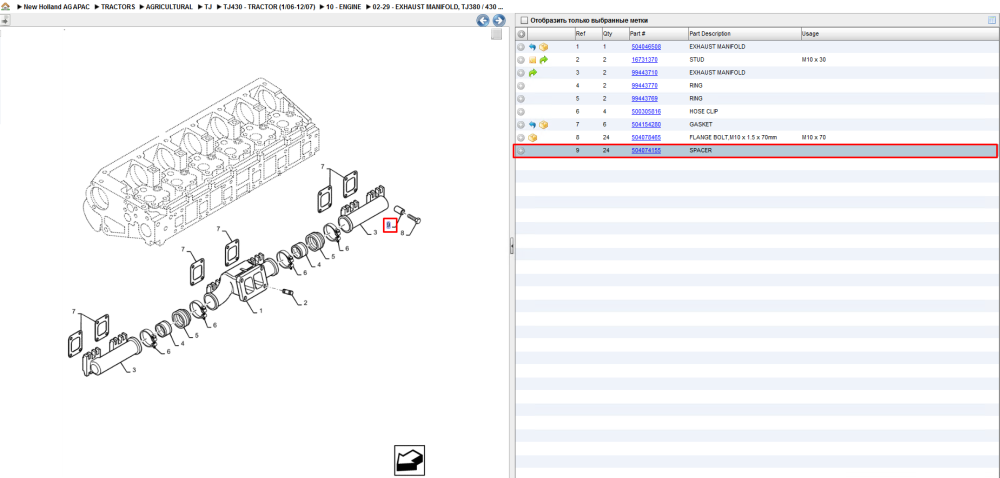Select the 'HOSE CLIP' description cell
Viewport: 1000px width, 478px height.
[x=702, y=112]
